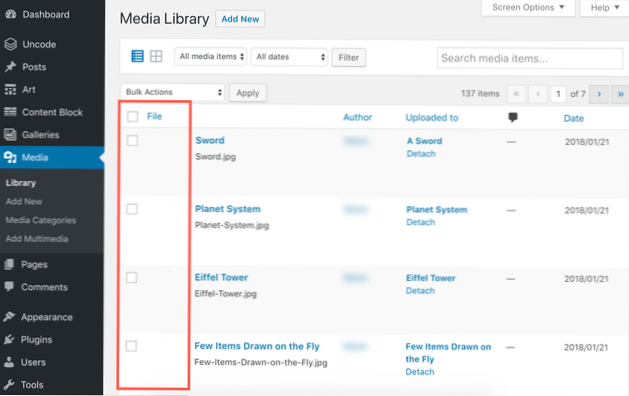Click the Comments bubble icon in sidebar

(x=9, y=286)
